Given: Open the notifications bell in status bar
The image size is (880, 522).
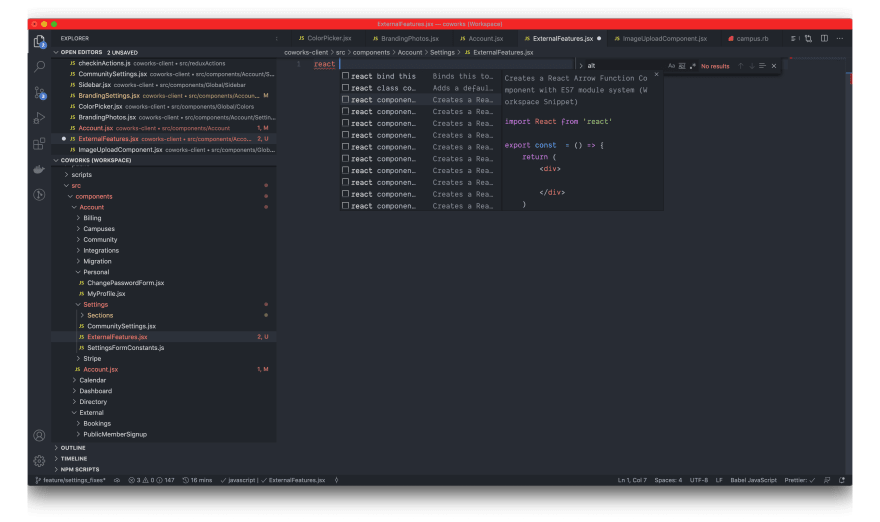Looking at the screenshot, I should (842, 480).
